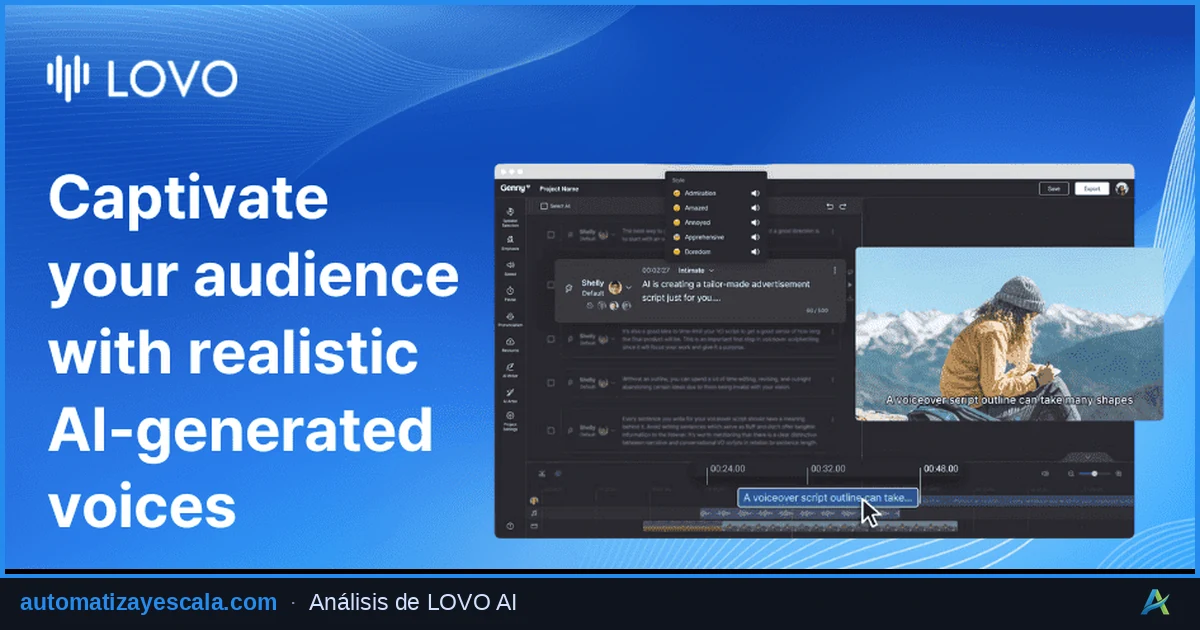Open the AI Writer sidebar tool
This screenshot has width=1200, height=630.
pos(511,370)
